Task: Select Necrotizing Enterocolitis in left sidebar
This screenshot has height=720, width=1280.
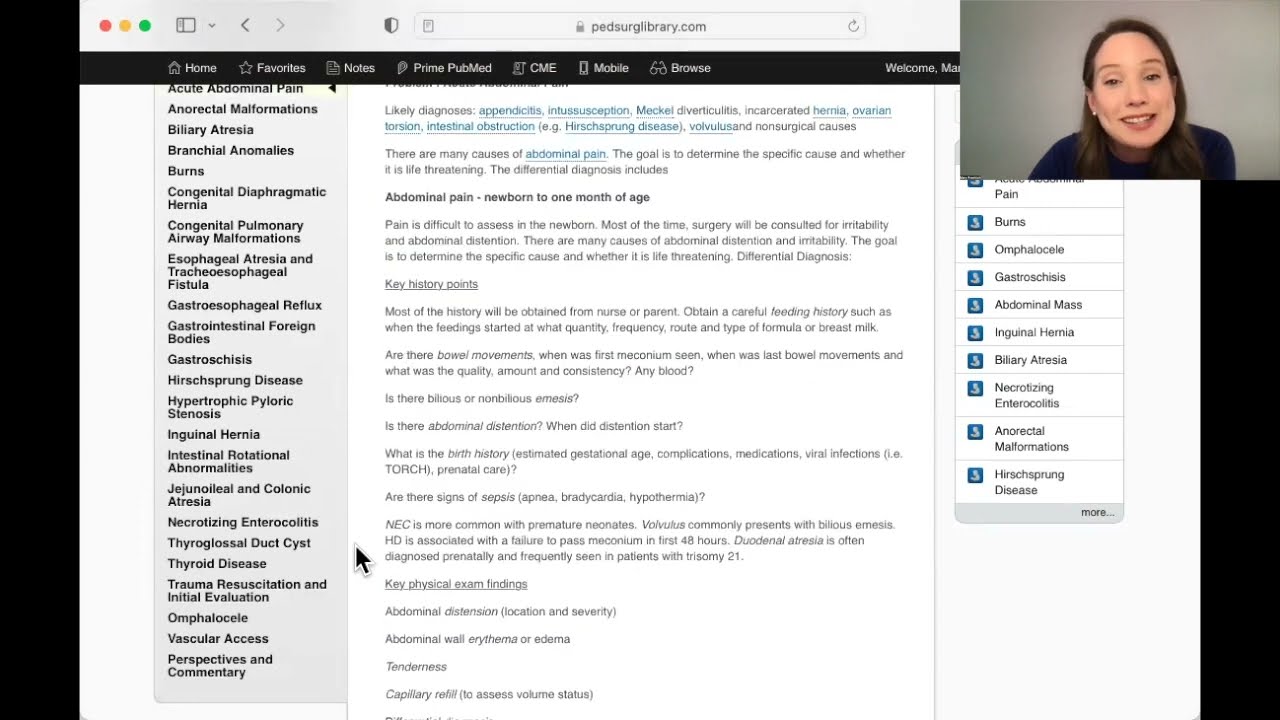Action: coord(243,523)
